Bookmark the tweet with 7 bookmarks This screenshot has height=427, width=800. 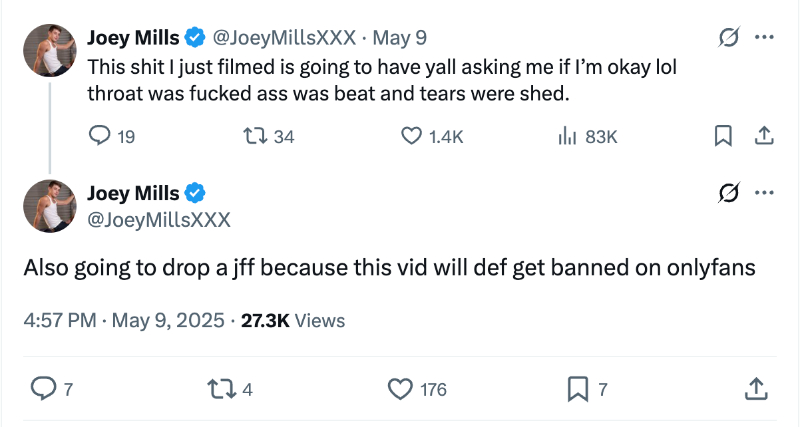click(578, 389)
